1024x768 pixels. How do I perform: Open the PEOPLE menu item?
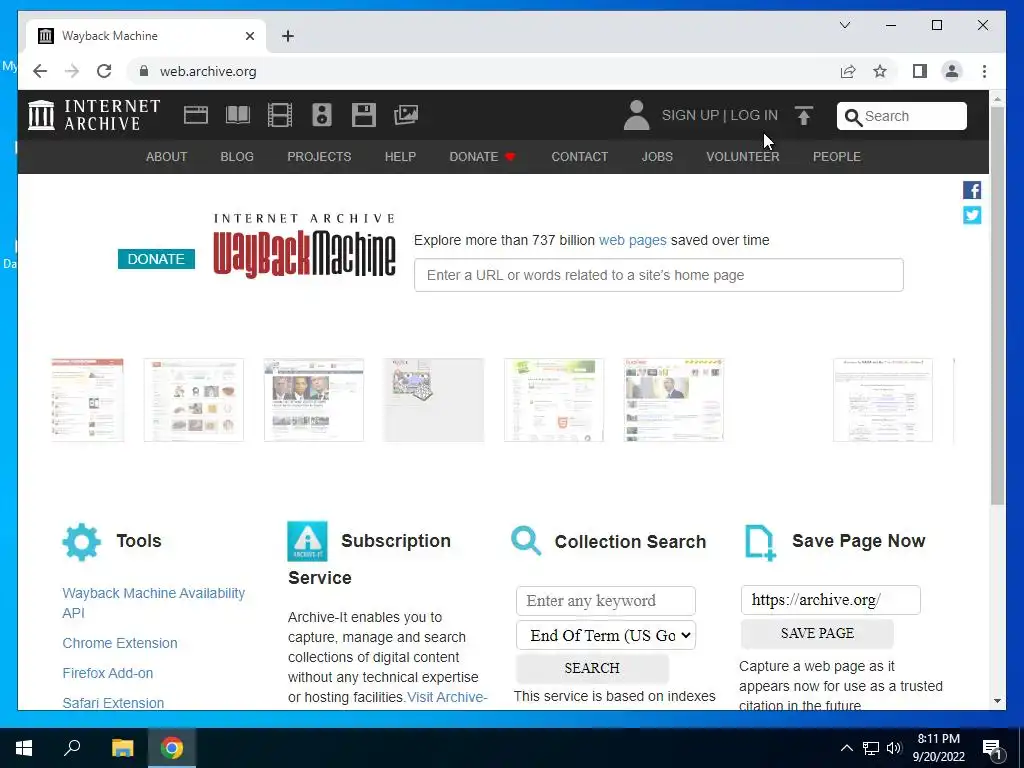(x=837, y=157)
